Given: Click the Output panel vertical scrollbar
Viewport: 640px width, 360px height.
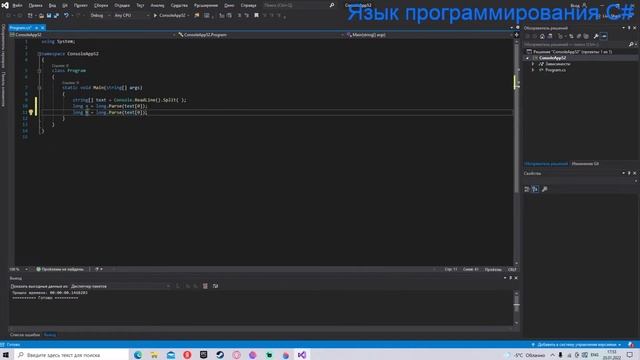Looking at the screenshot, I should pyautogui.click(x=516, y=308).
